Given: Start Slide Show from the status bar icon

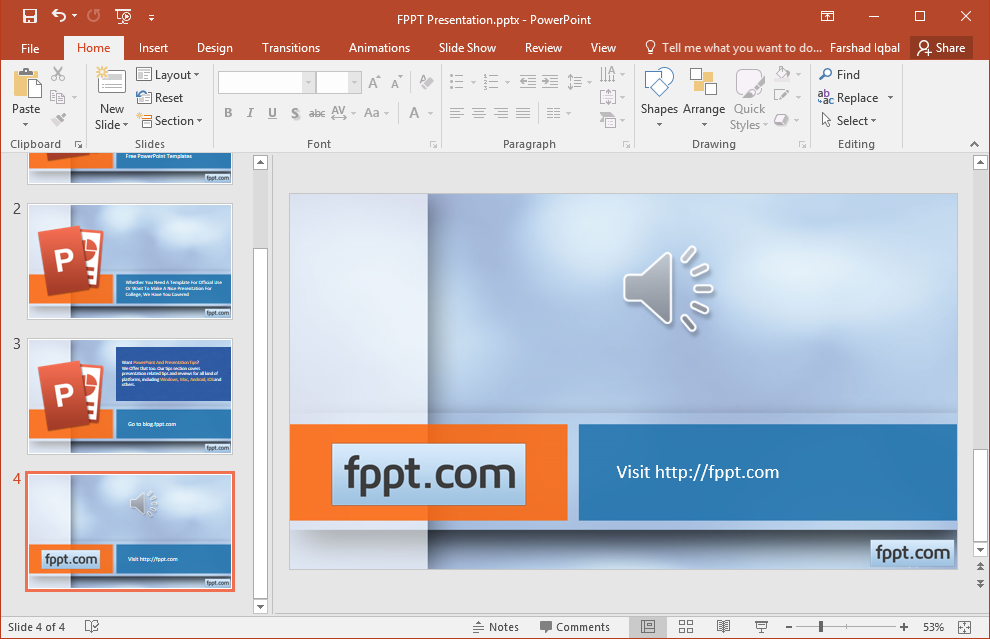Looking at the screenshot, I should [x=760, y=627].
